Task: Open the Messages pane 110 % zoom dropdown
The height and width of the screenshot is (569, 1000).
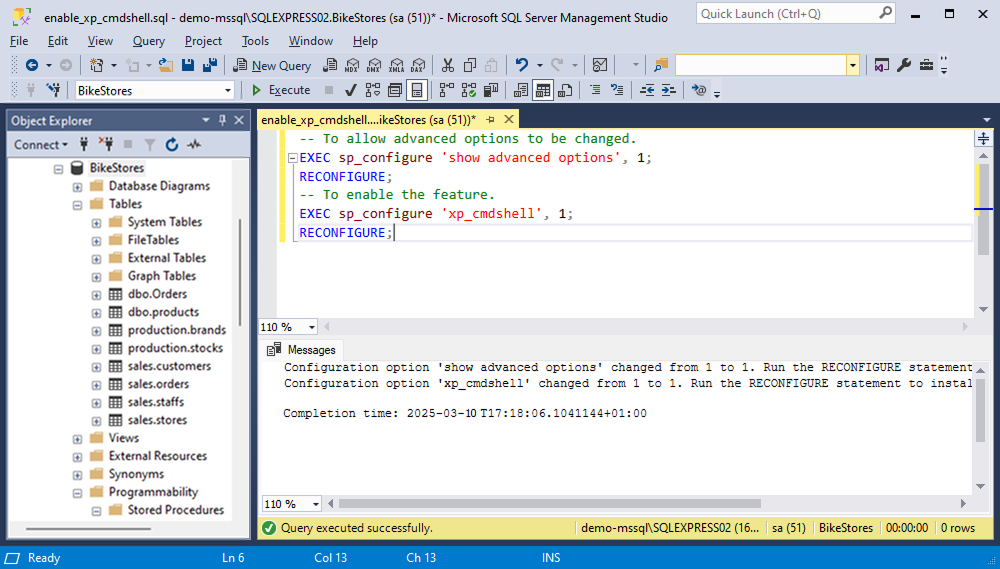Action: 315,504
